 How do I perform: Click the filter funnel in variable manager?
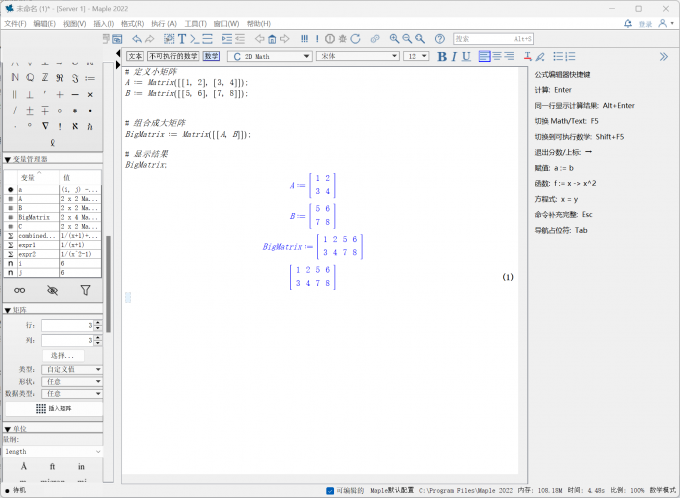click(85, 291)
